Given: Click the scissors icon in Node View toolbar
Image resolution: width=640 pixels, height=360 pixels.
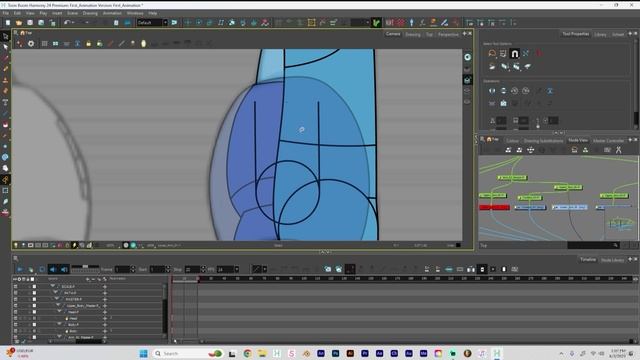Looking at the screenshot, I should 618,150.
